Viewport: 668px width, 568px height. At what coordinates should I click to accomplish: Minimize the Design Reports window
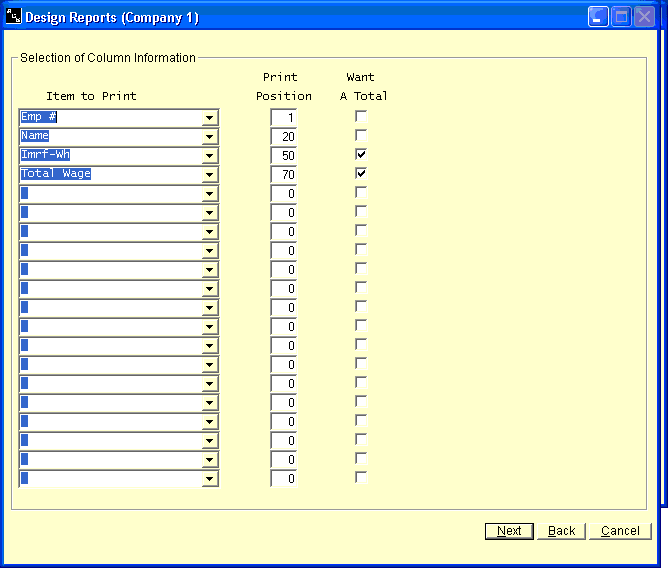tap(598, 17)
